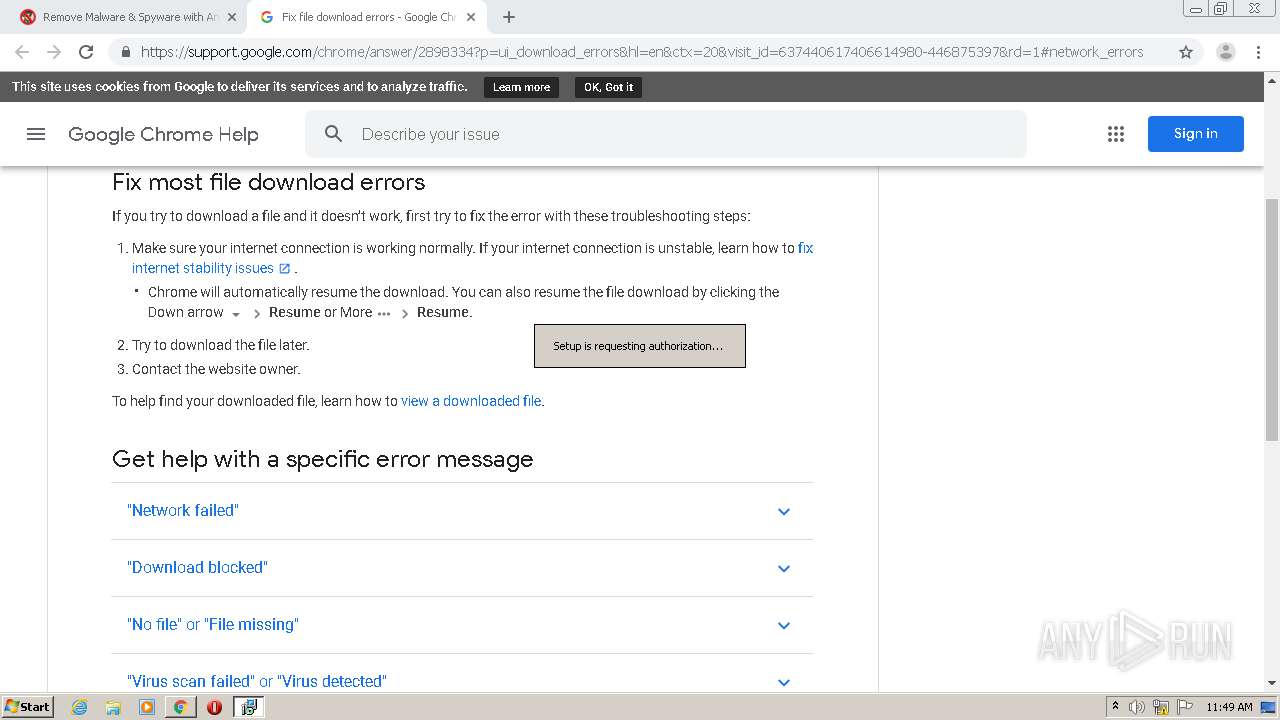Click the page vertical scrollbar thumb

click(1272, 319)
